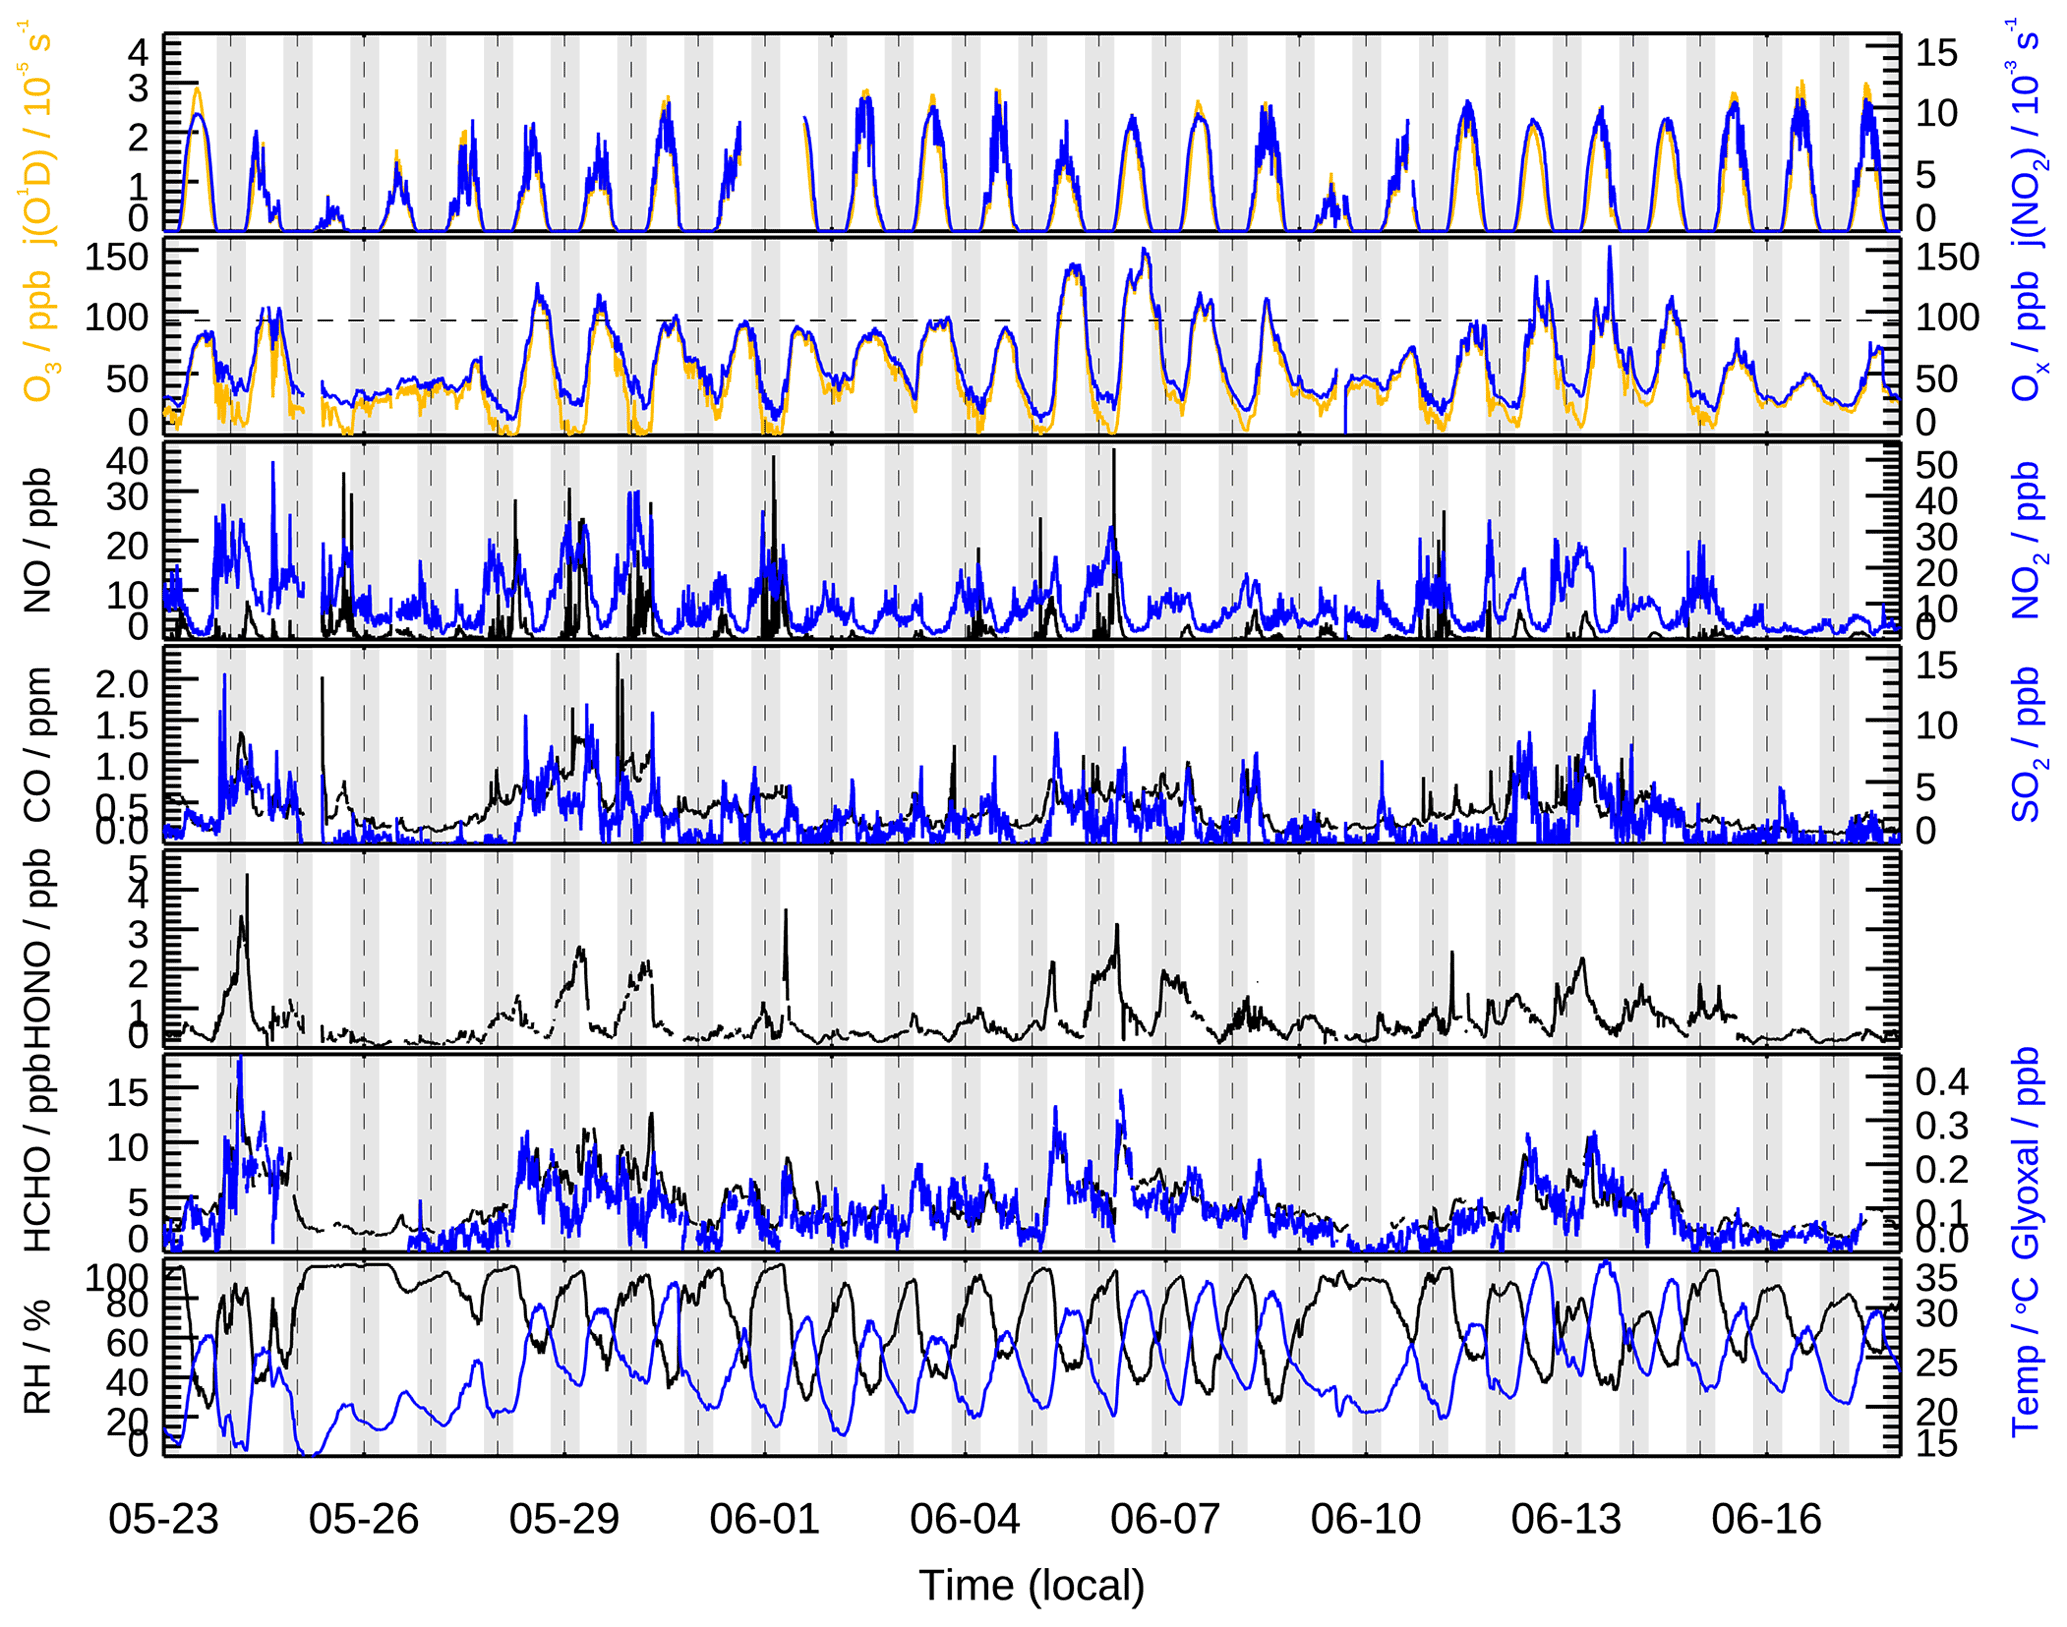Click the blue 'NO2 / ppb' axis label

coord(2027,540)
